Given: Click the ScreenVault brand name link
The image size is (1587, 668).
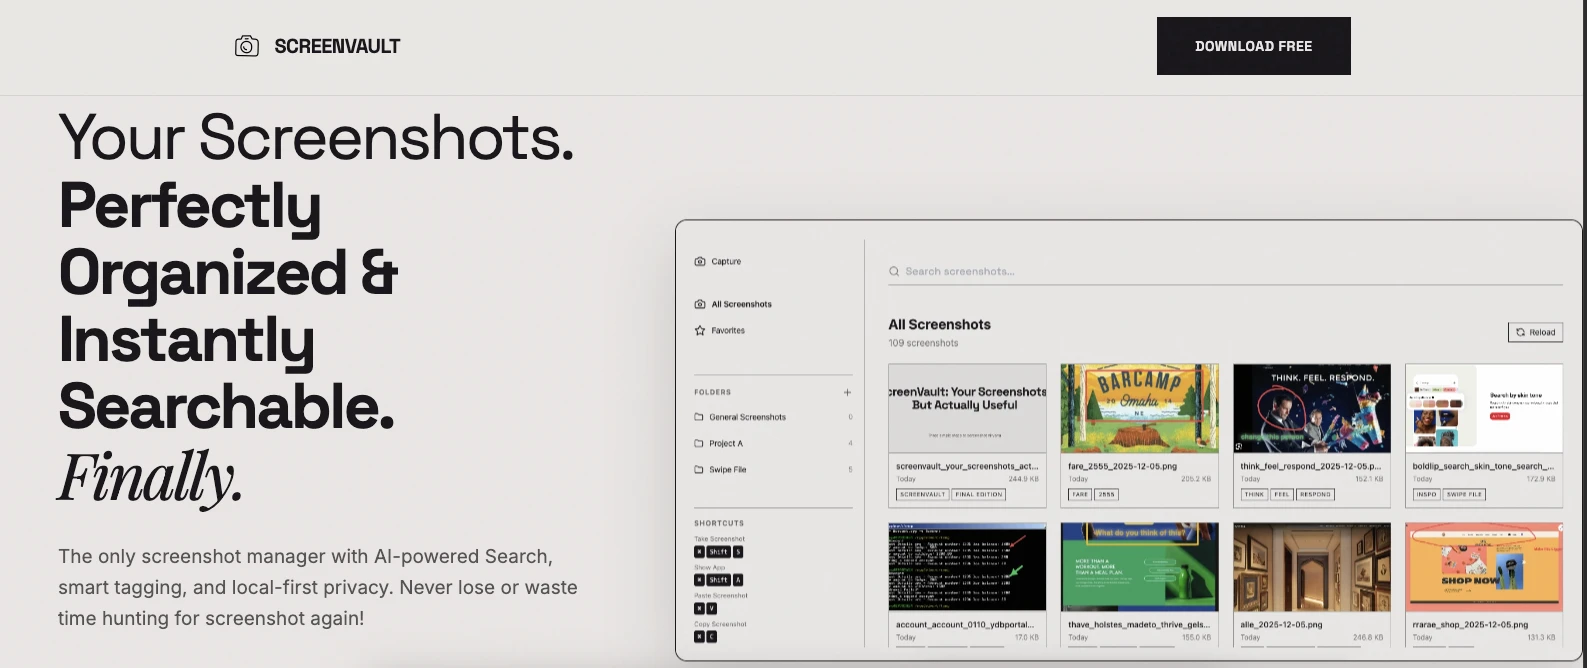Looking at the screenshot, I should coord(337,46).
